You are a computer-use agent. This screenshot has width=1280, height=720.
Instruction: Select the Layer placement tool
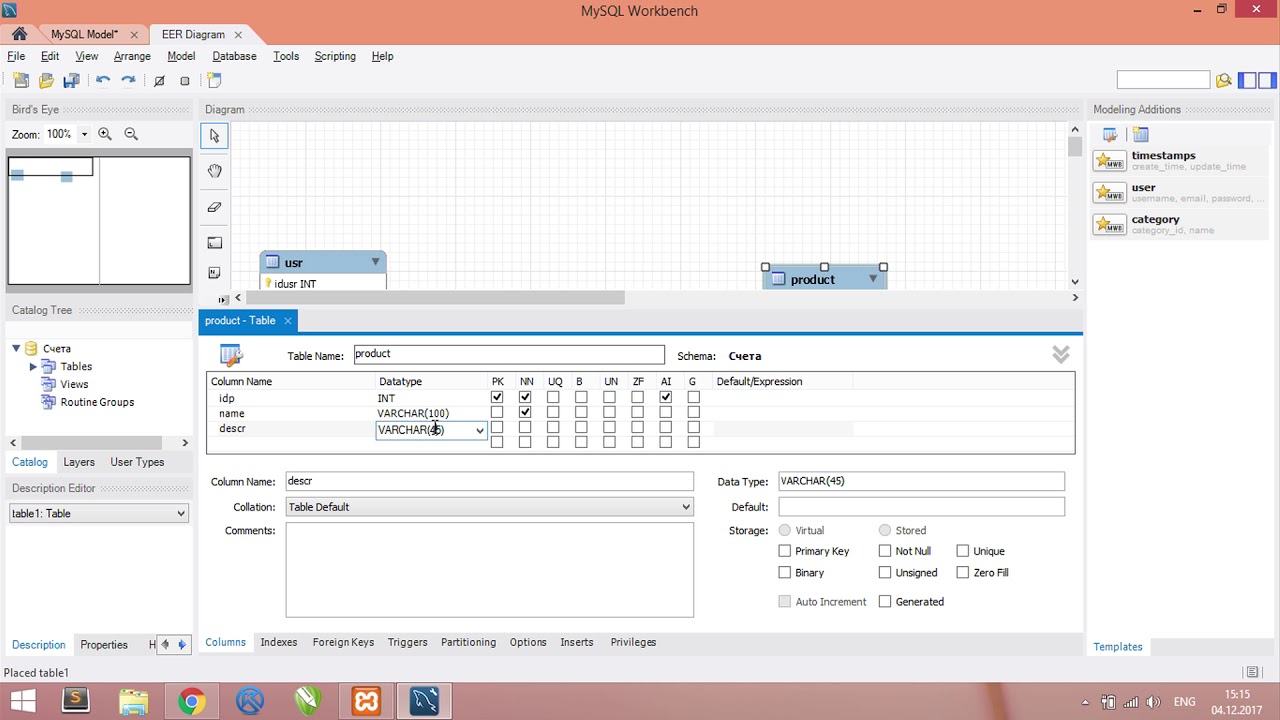[214, 242]
